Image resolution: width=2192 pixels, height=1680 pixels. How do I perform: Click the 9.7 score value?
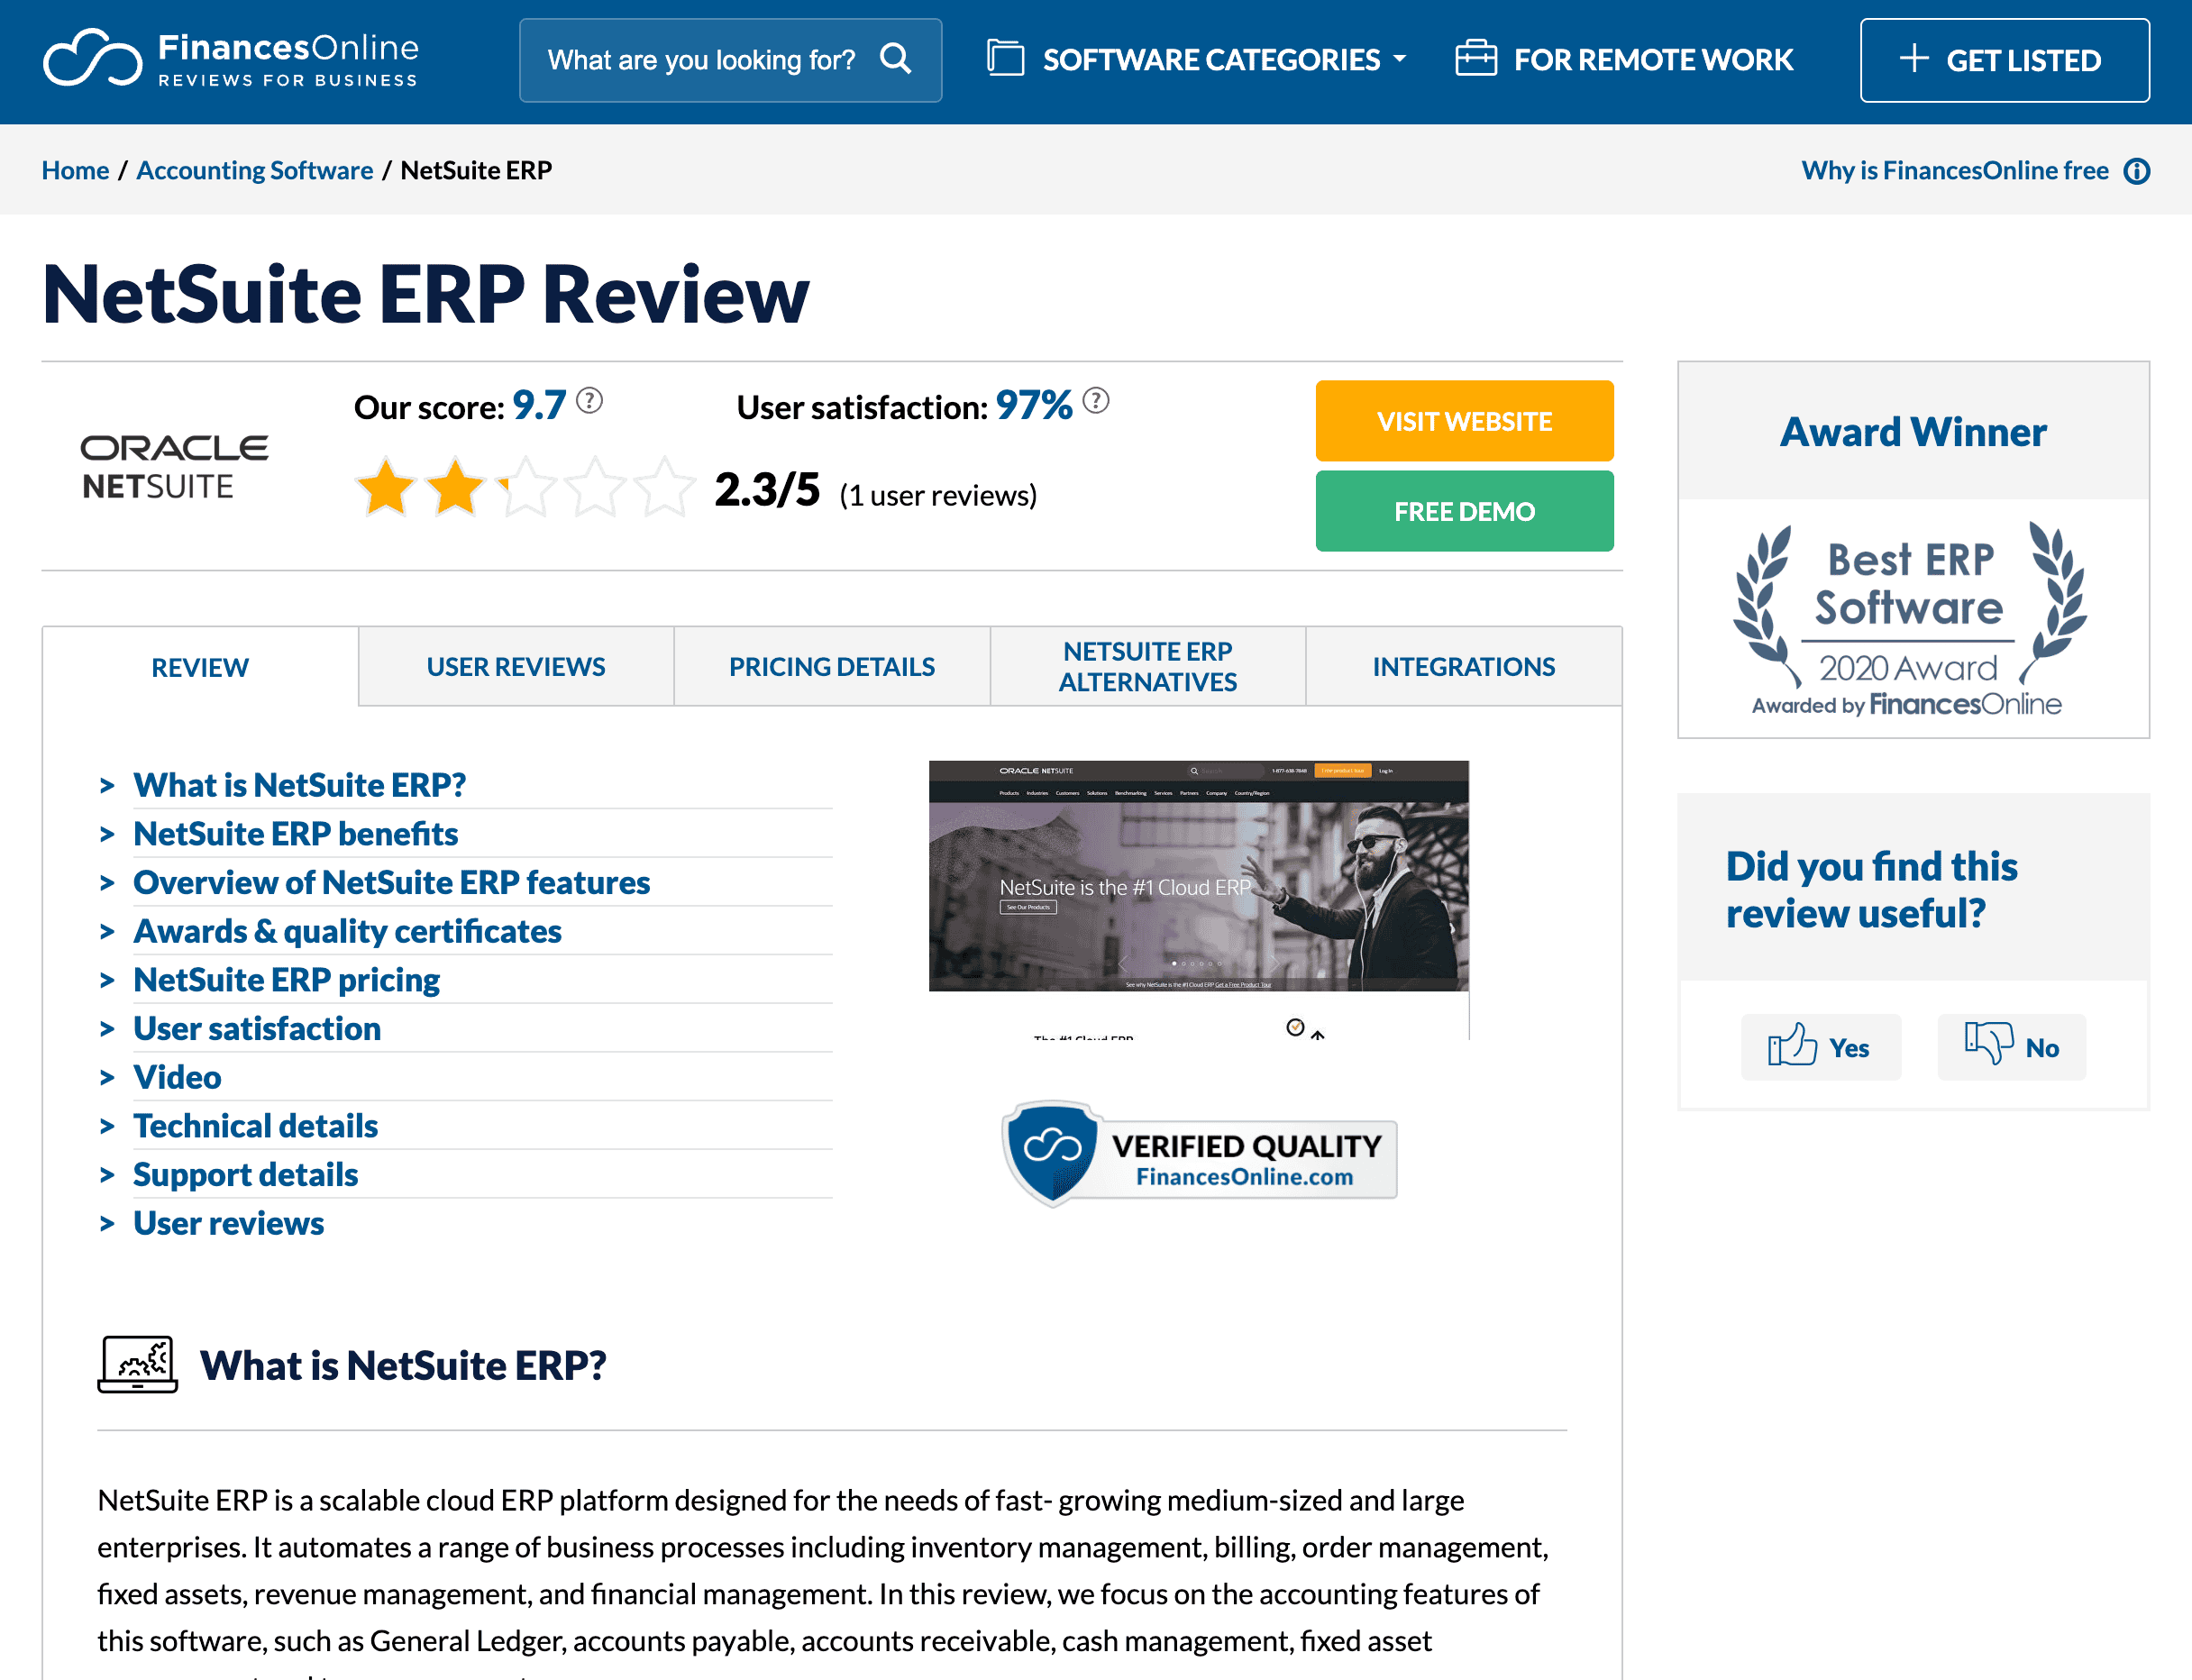539,405
